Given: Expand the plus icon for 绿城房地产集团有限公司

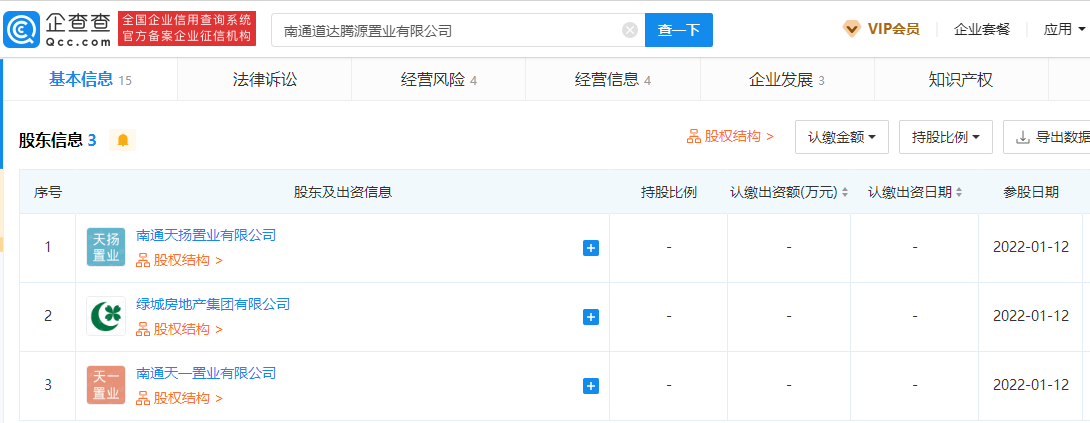Looking at the screenshot, I should [591, 317].
